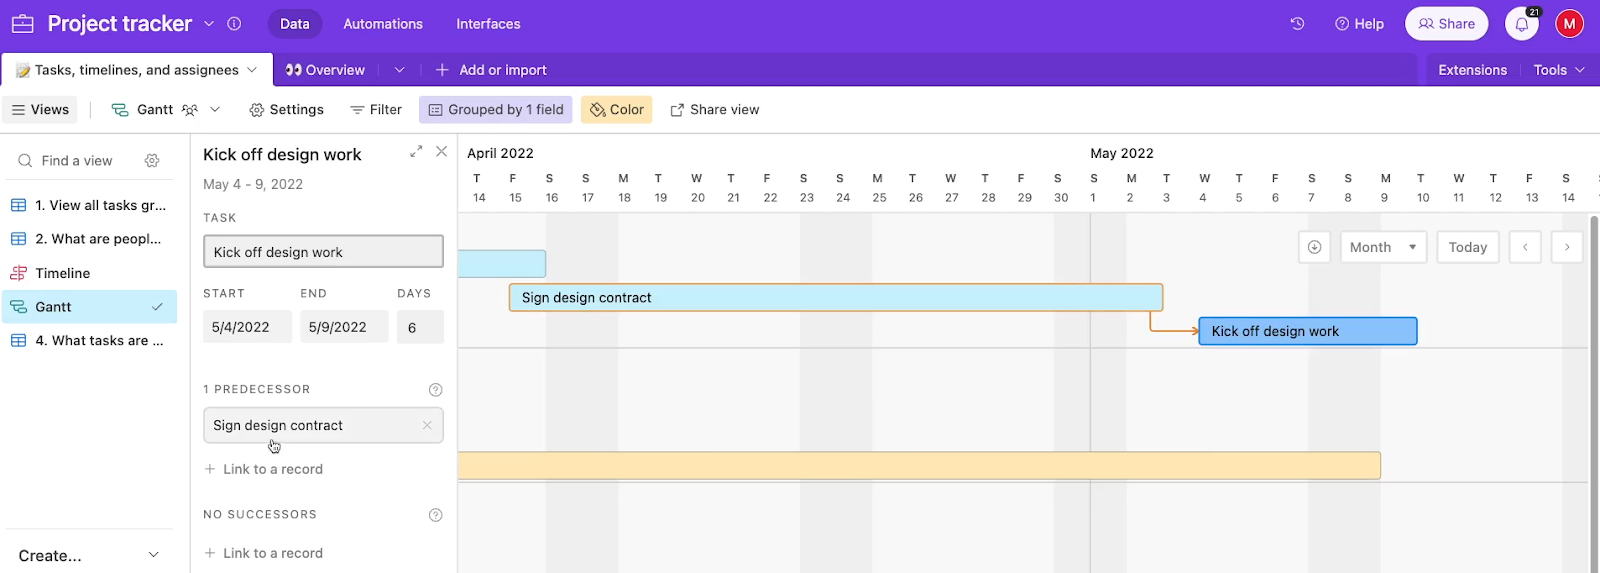Open the Extensions panel
The width and height of the screenshot is (1600, 573).
tap(1472, 70)
